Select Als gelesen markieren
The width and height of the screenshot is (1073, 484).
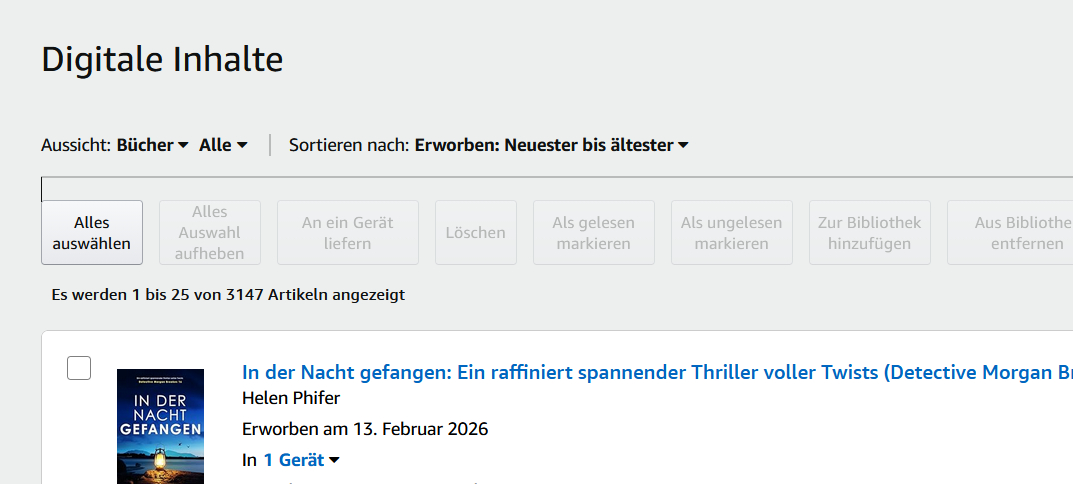[x=593, y=233]
